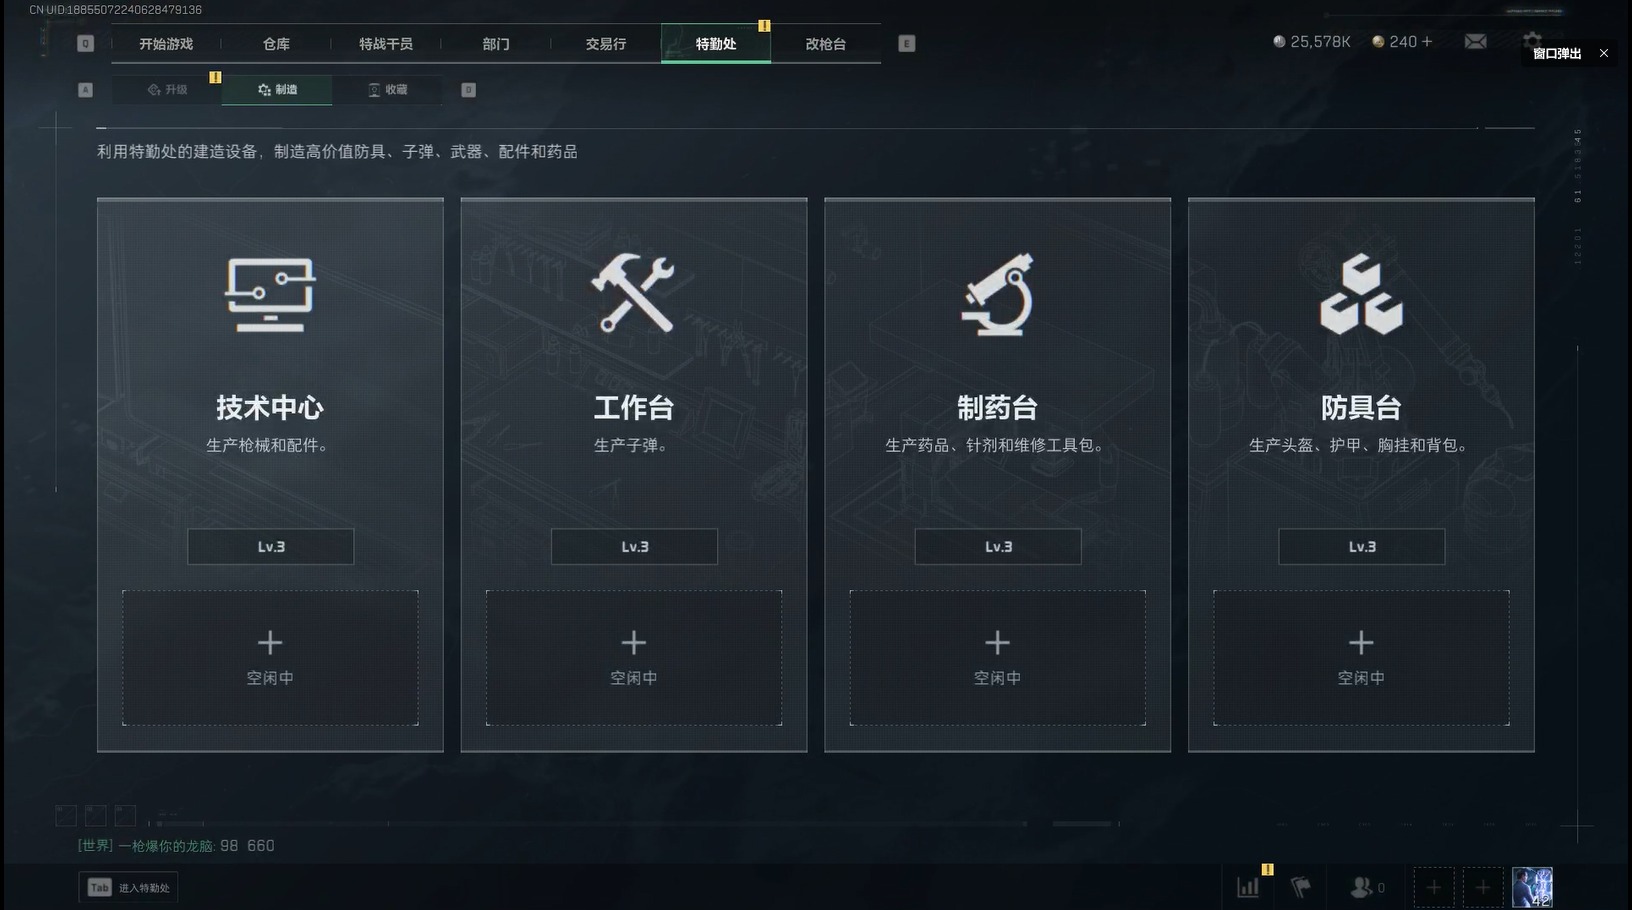Click the 防具台 cubes icon
1632x910 pixels.
pyautogui.click(x=1361, y=294)
